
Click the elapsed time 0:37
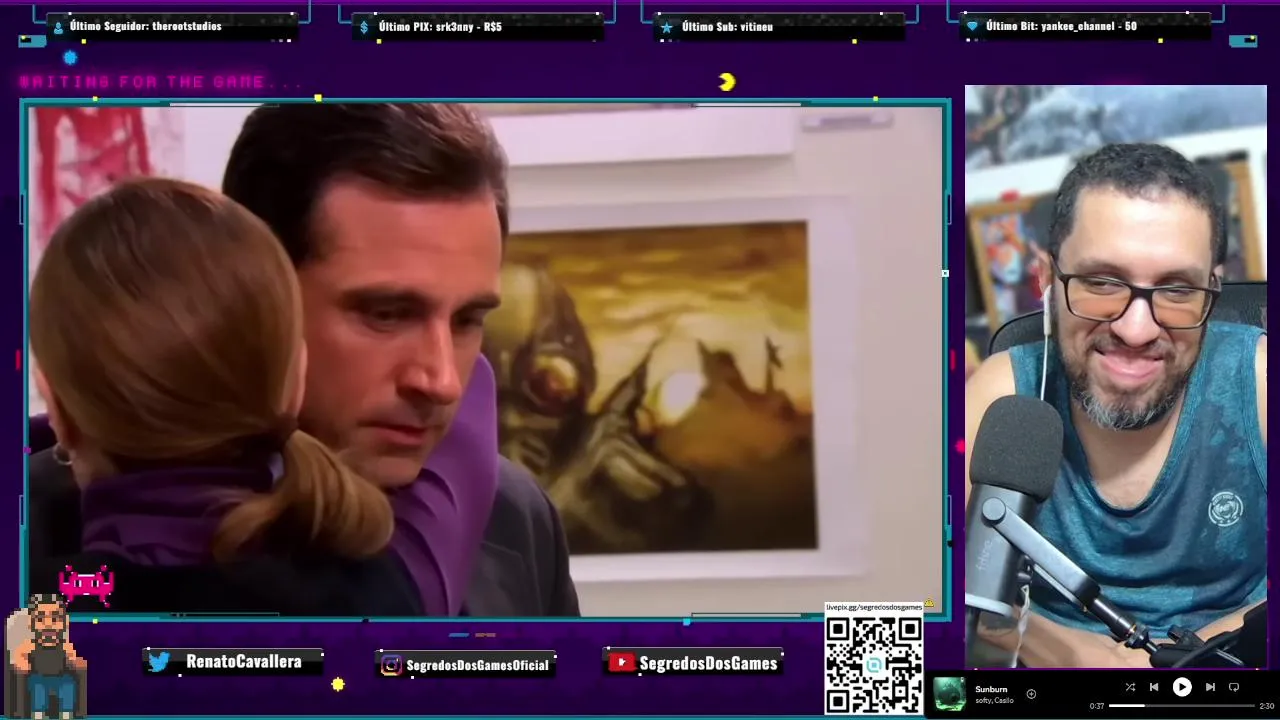click(x=1097, y=706)
